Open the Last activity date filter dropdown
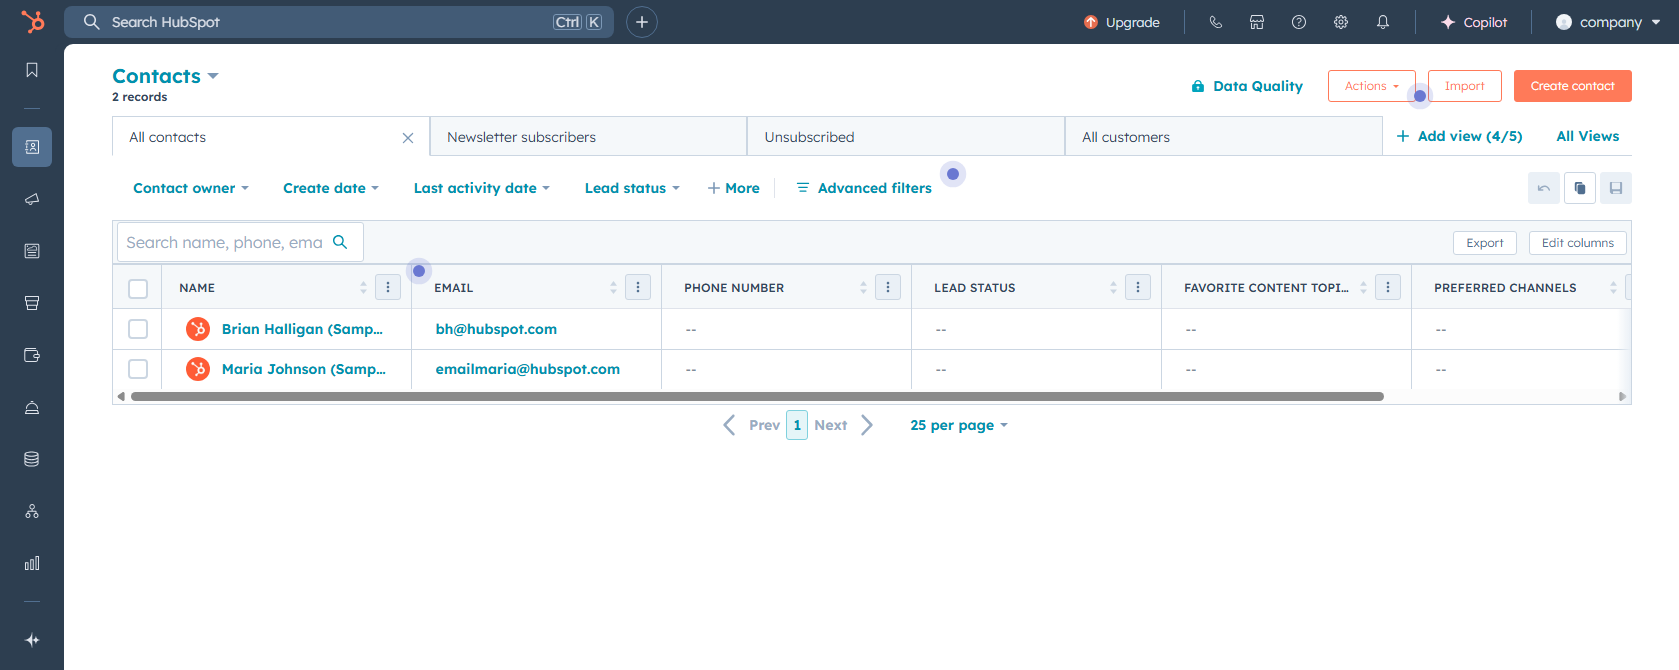Image resolution: width=1679 pixels, height=670 pixels. (x=482, y=188)
